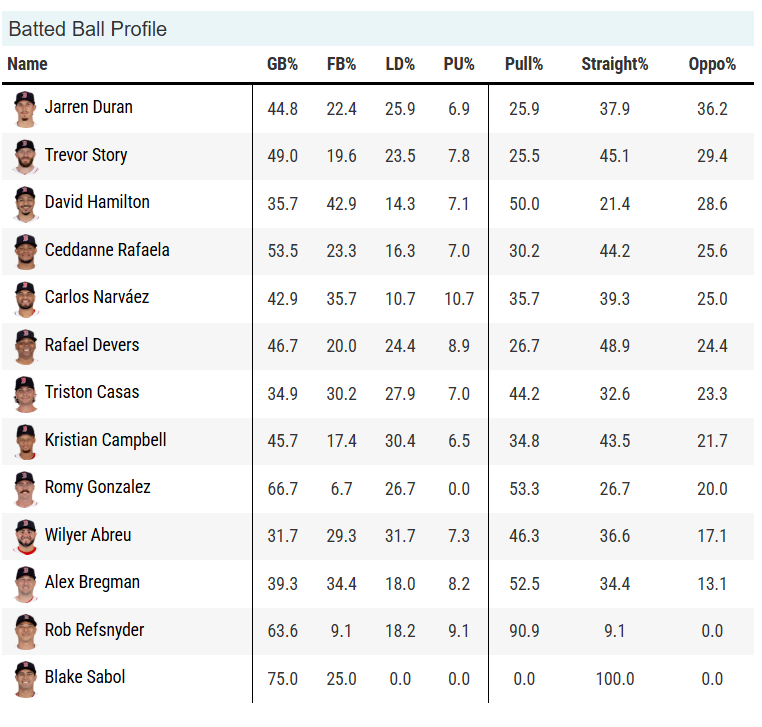Sort by Pull% column header
Viewport: 762px width, 727px height.
click(x=524, y=64)
